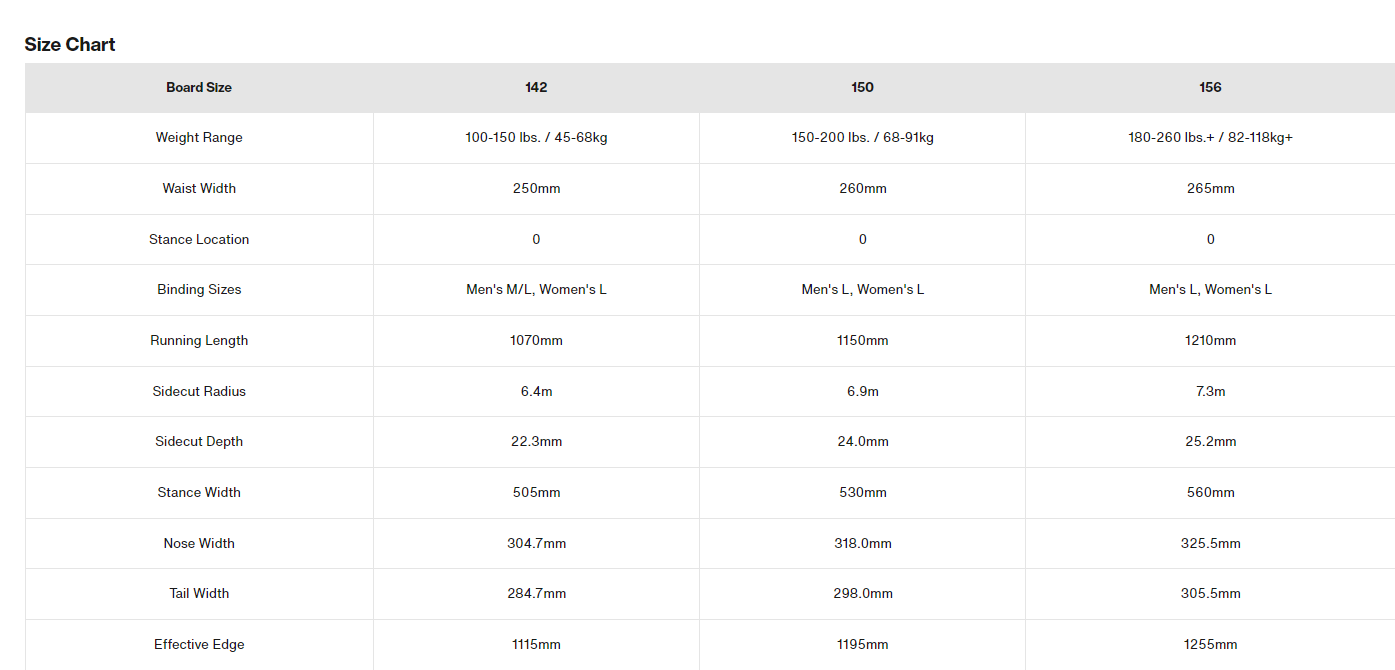Click the 325.5mm nose width value
Image resolution: width=1395 pixels, height=670 pixels.
[x=1210, y=543]
